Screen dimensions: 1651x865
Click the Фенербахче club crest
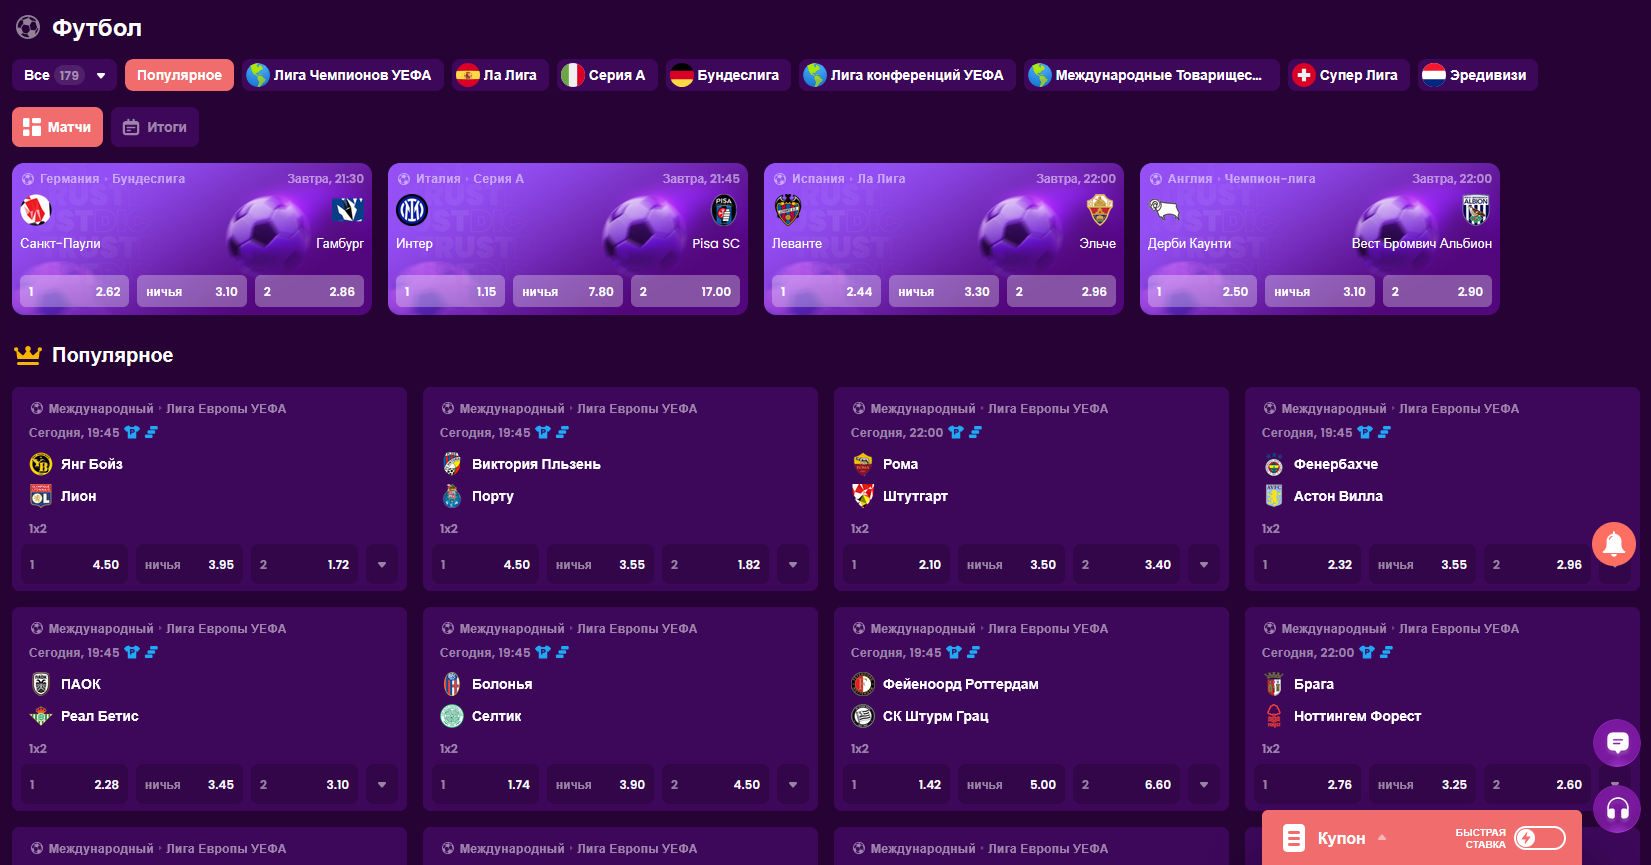coord(1274,464)
